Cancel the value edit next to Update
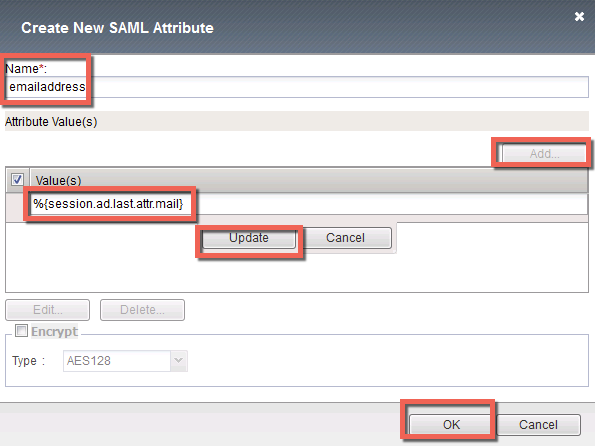This screenshot has height=446, width=595. [345, 238]
